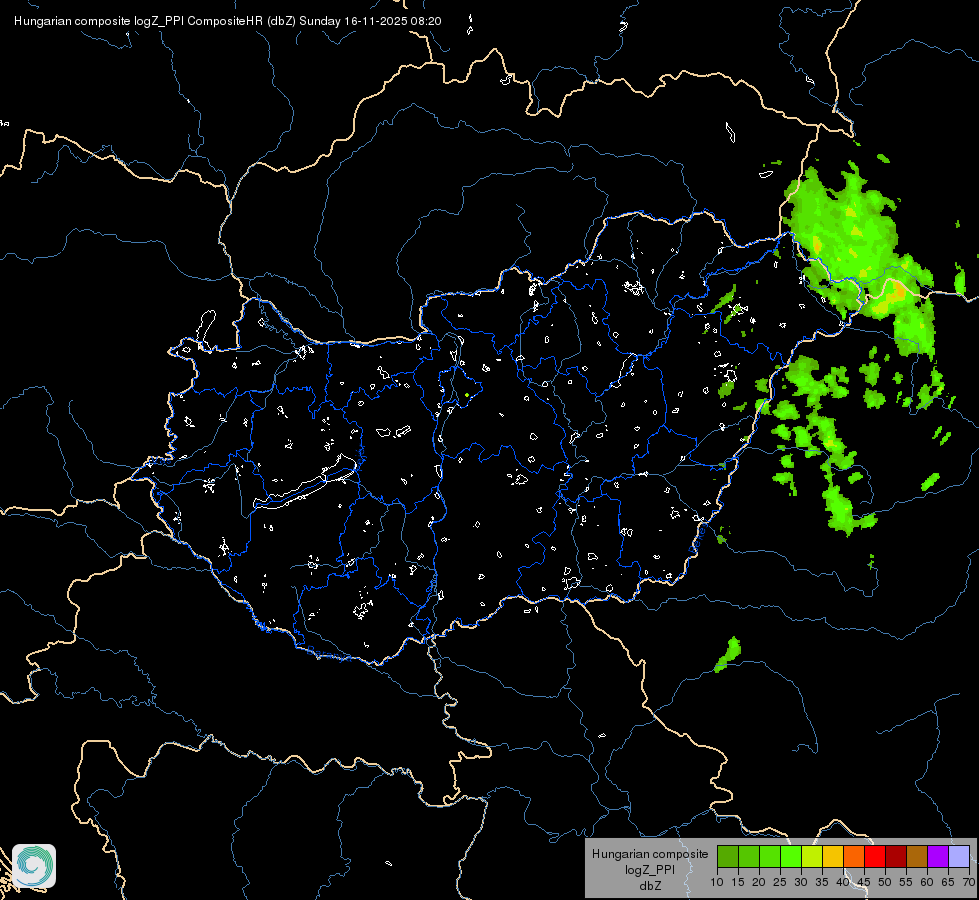This screenshot has height=900, width=979.
Task: Click the 25-30 dBZ bright green swatch
Action: click(791, 856)
